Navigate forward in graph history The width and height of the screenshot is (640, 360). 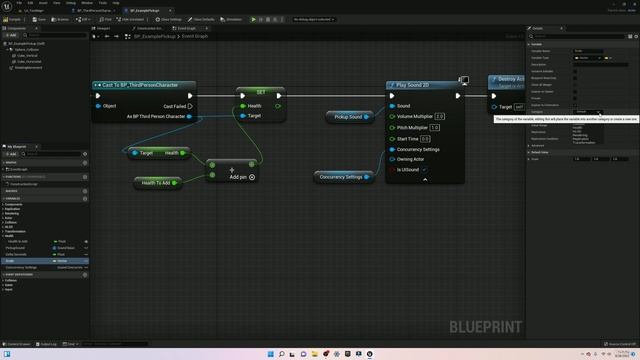tap(116, 36)
